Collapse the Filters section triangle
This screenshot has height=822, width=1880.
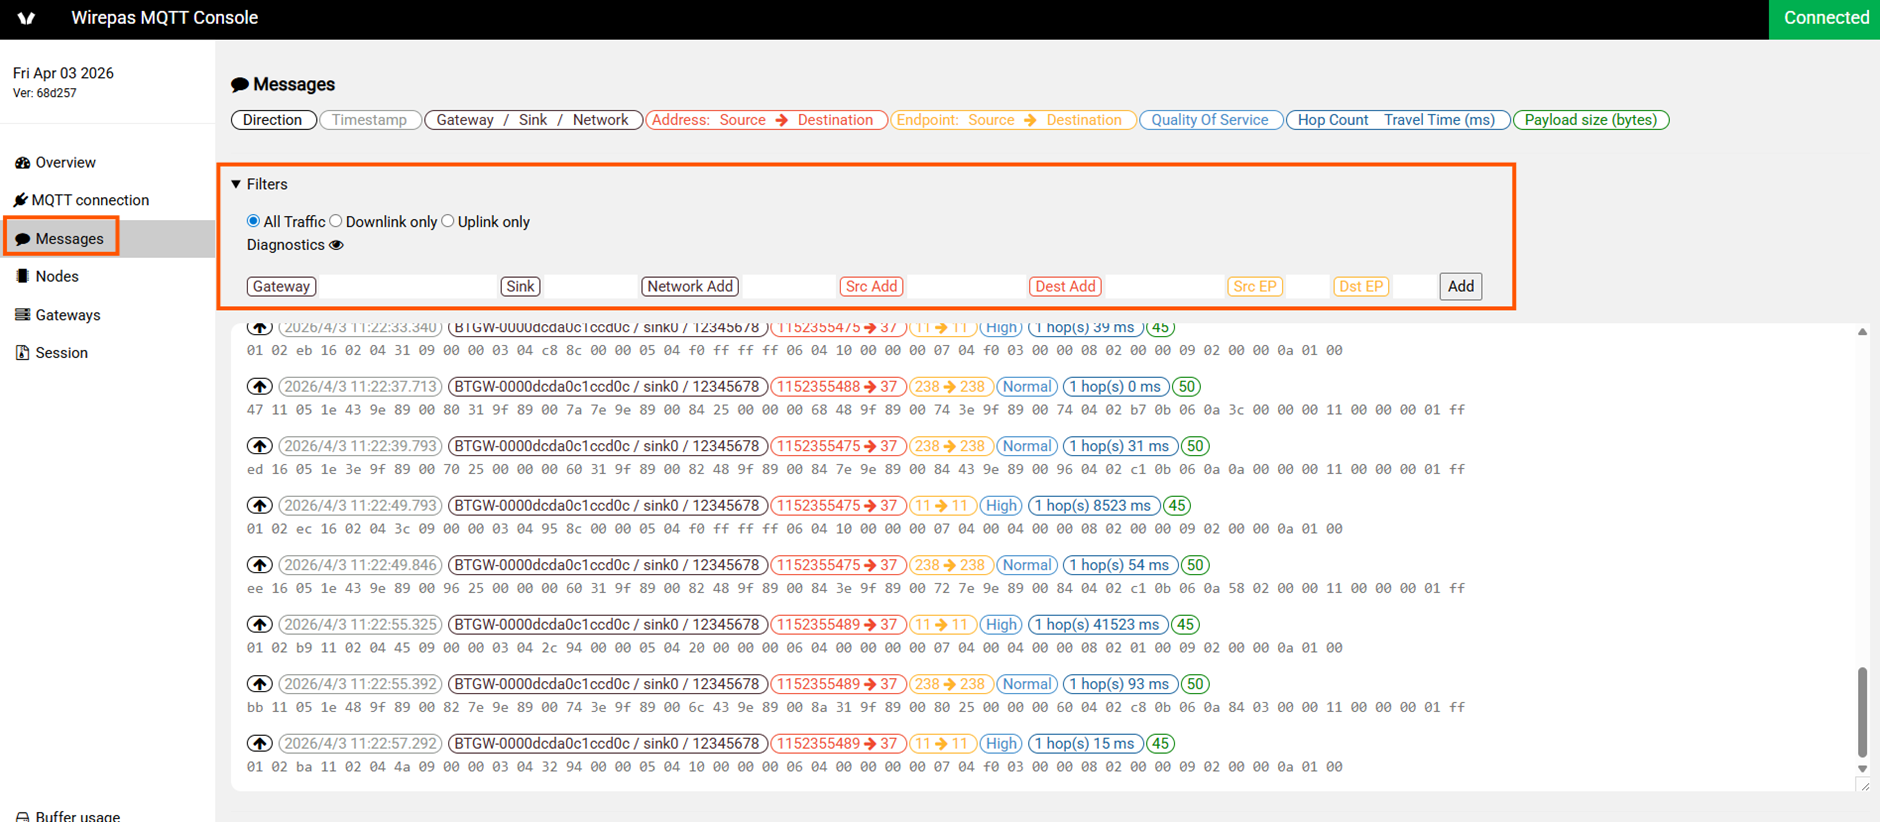click(x=236, y=184)
